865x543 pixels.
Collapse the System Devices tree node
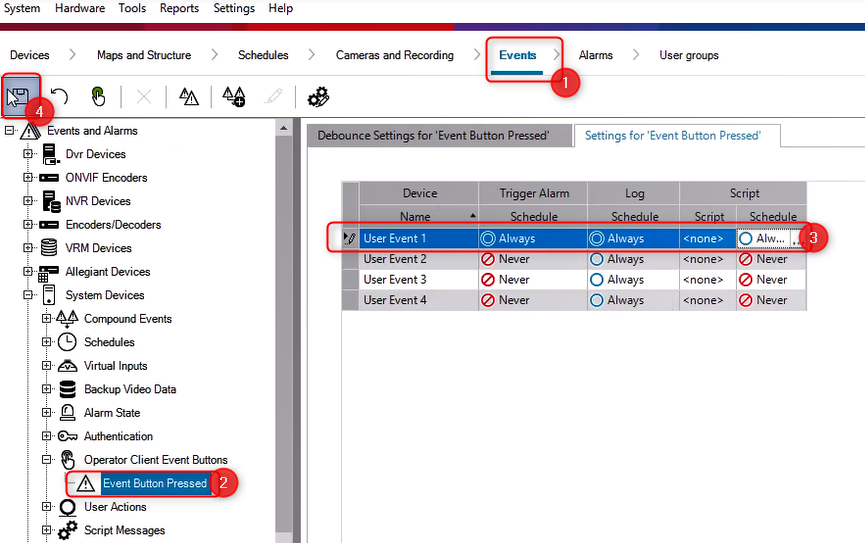pyautogui.click(x=28, y=295)
